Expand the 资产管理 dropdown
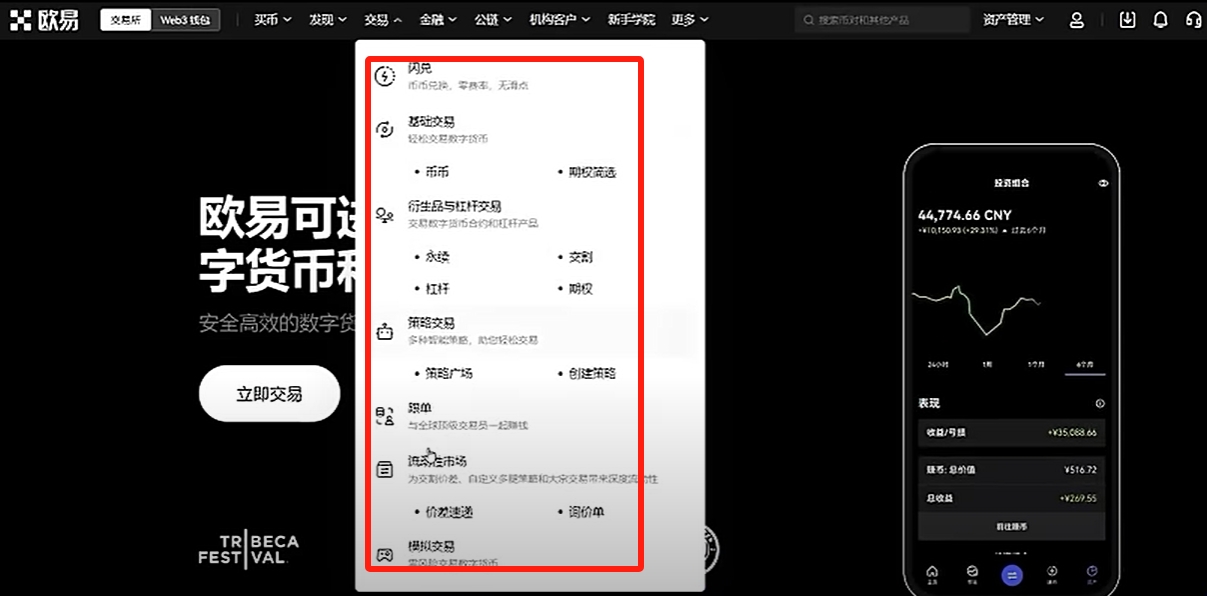 [1013, 19]
